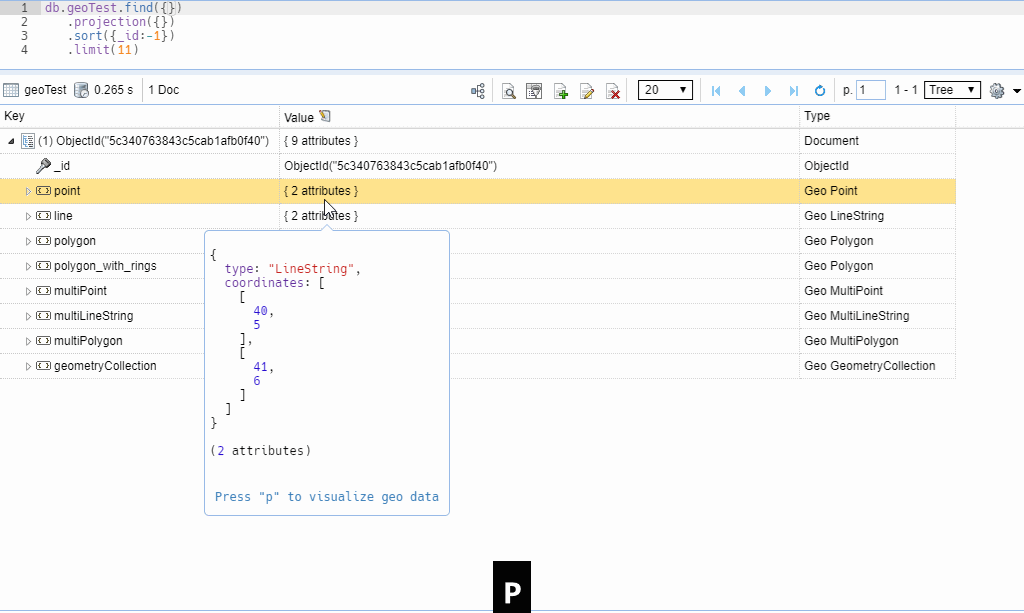Click the expand-tree structure icon
This screenshot has height=613, width=1024.
(478, 91)
